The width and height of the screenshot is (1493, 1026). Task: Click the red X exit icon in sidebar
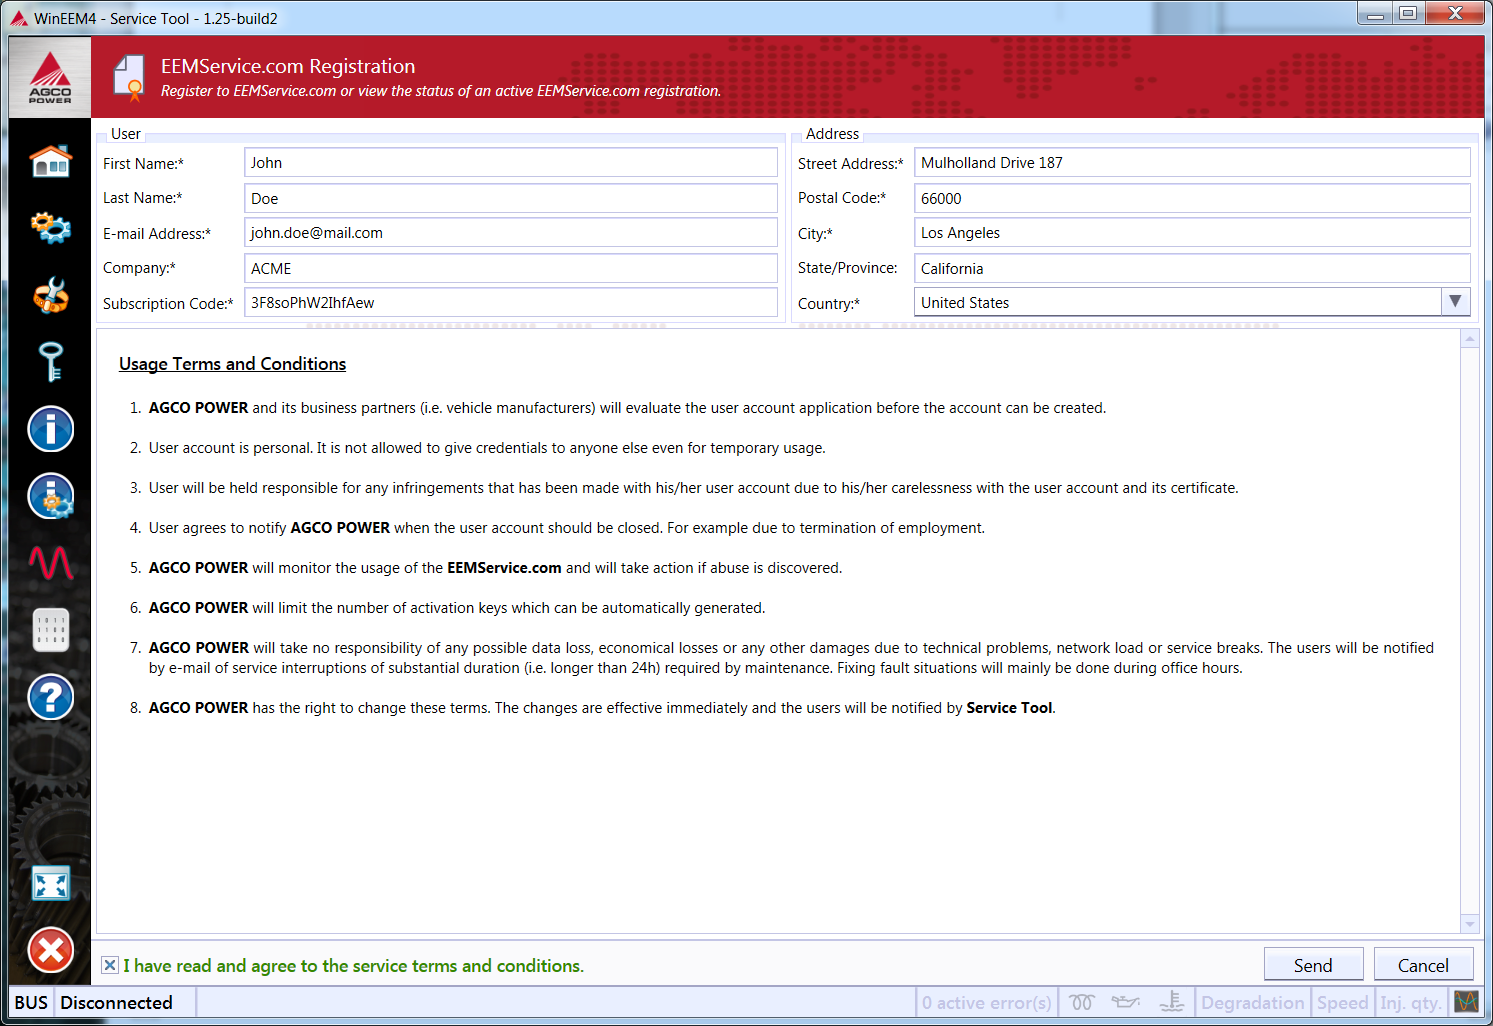point(50,950)
